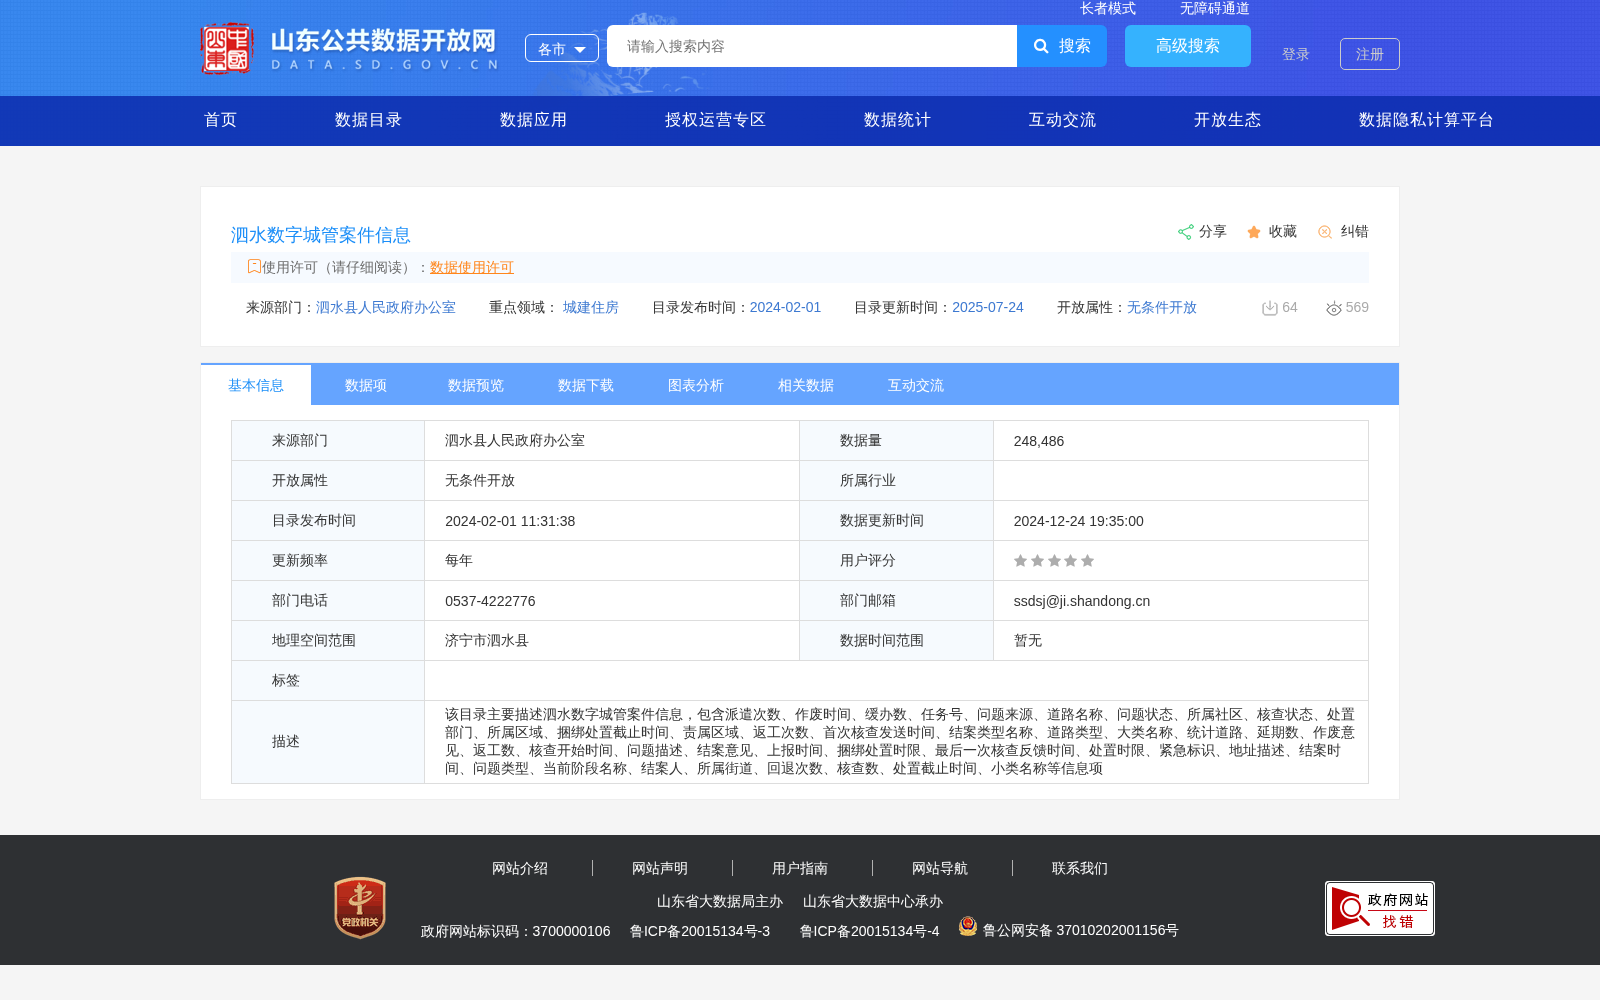Click the 城建住房 key field link
The width and height of the screenshot is (1600, 1000).
(591, 307)
